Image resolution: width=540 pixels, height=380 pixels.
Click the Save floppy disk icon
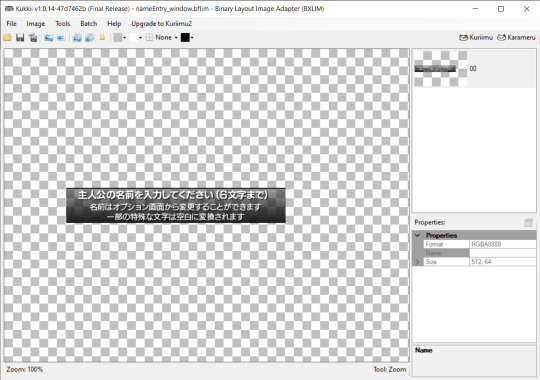20,38
